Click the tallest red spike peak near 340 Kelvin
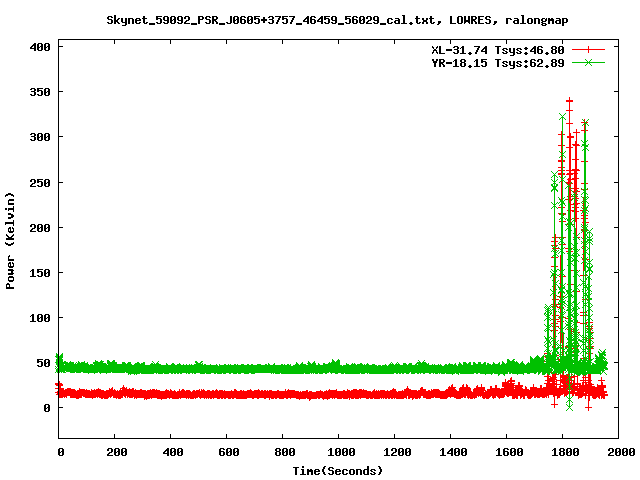This screenshot has height=480, width=640. coord(569,100)
